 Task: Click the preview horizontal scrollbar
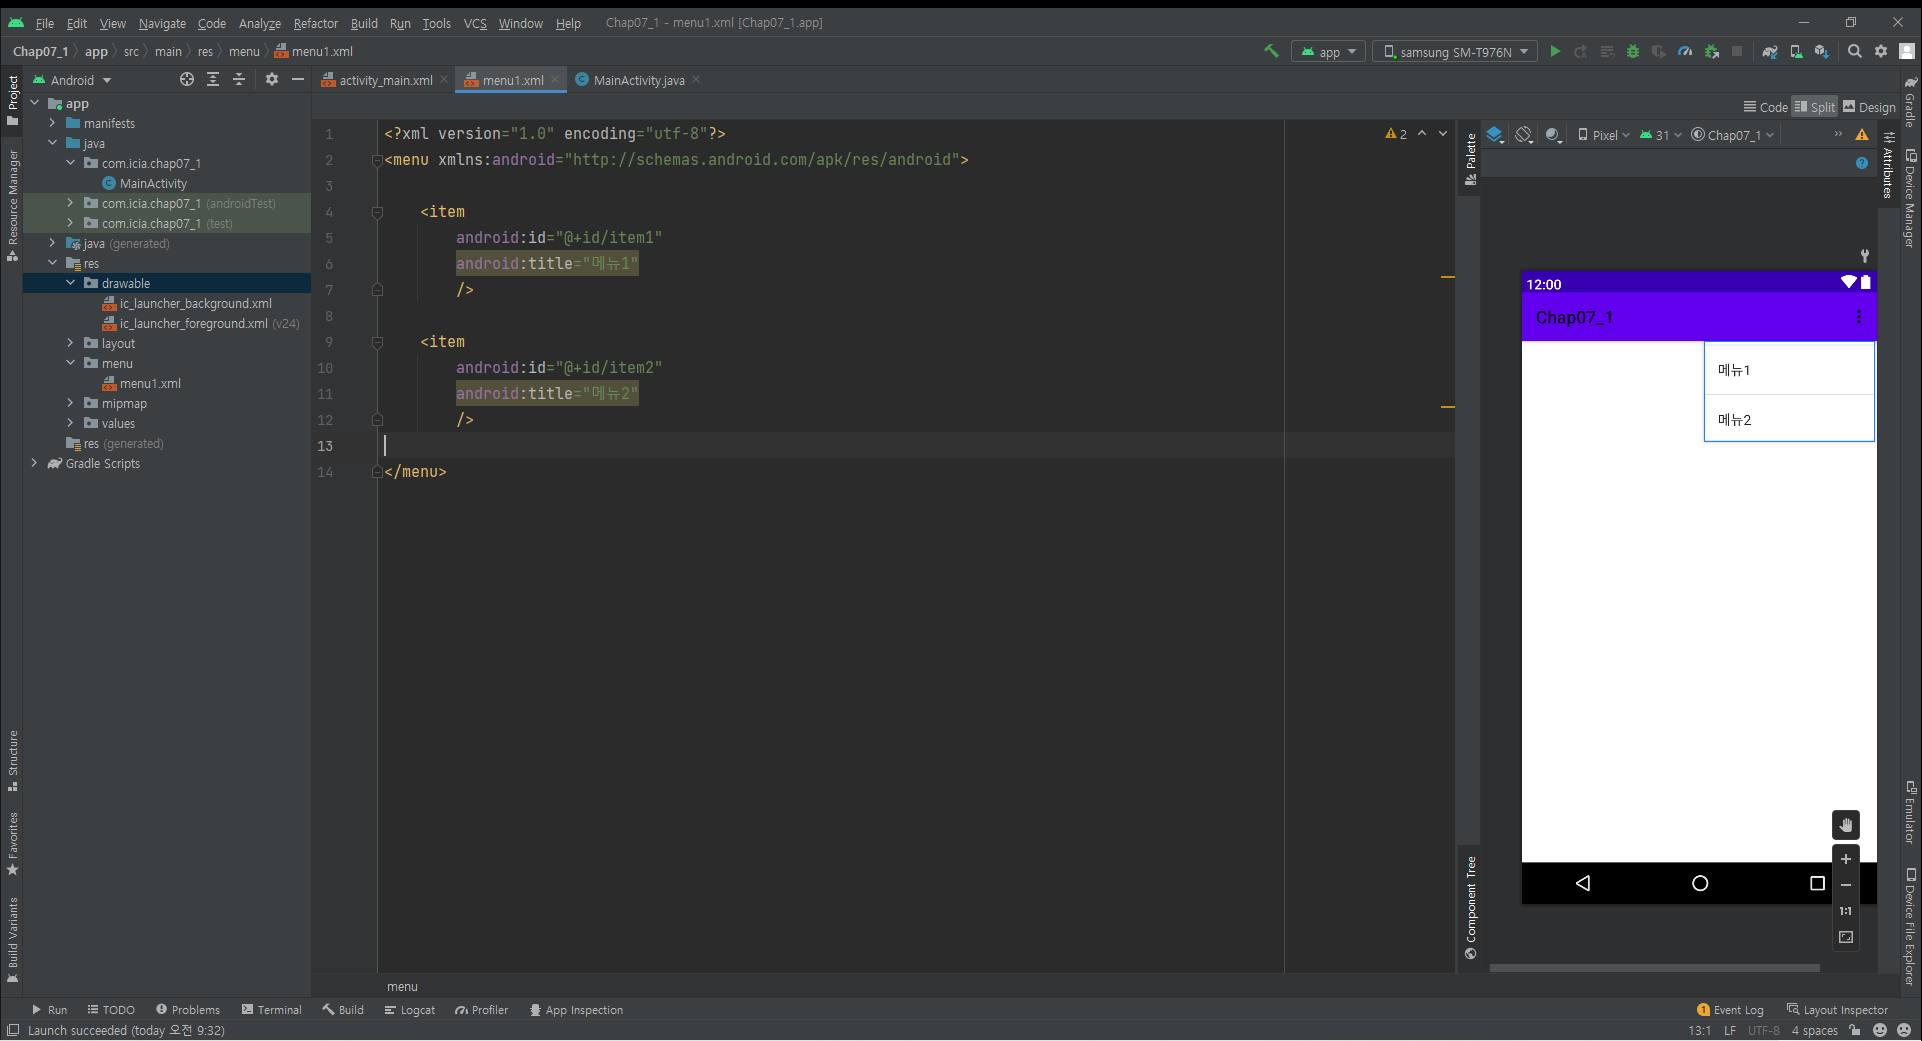pos(1654,968)
